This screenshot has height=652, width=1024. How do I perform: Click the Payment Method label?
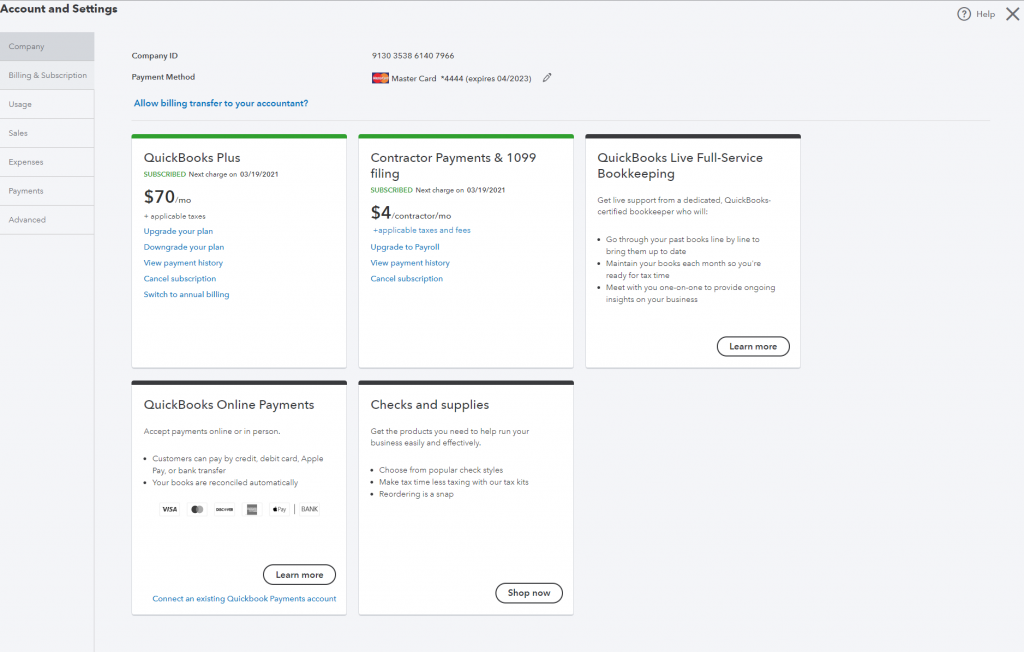(163, 77)
